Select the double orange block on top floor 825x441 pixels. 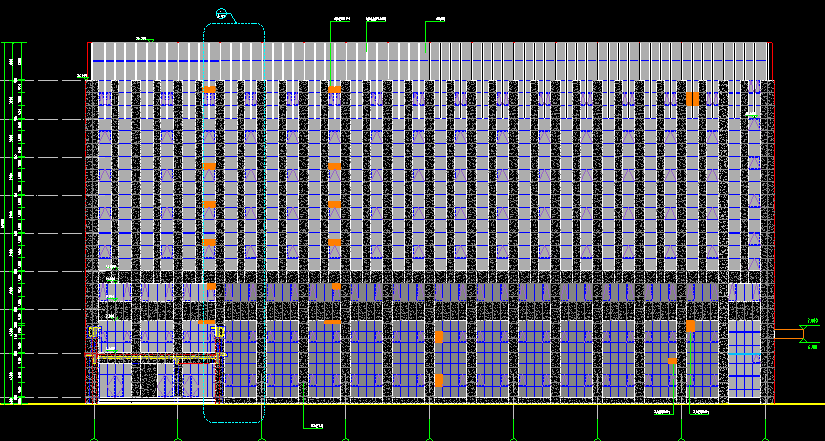pyautogui.click(x=692, y=99)
